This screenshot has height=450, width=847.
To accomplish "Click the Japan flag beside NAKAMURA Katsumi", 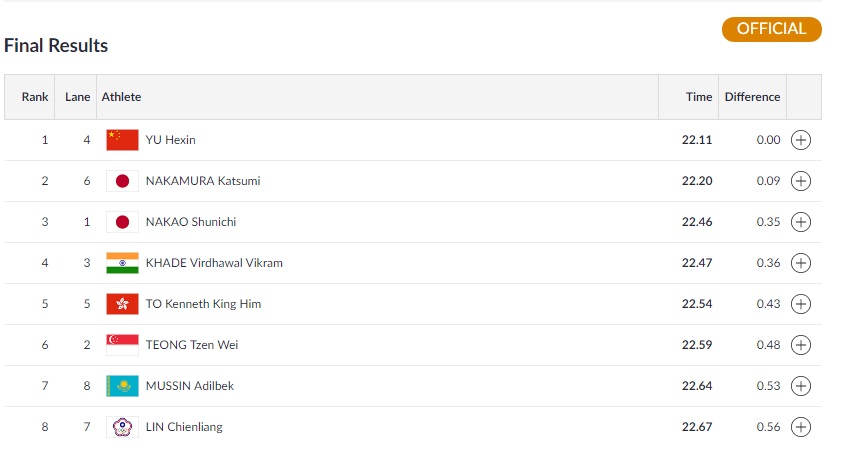I will click(x=122, y=181).
